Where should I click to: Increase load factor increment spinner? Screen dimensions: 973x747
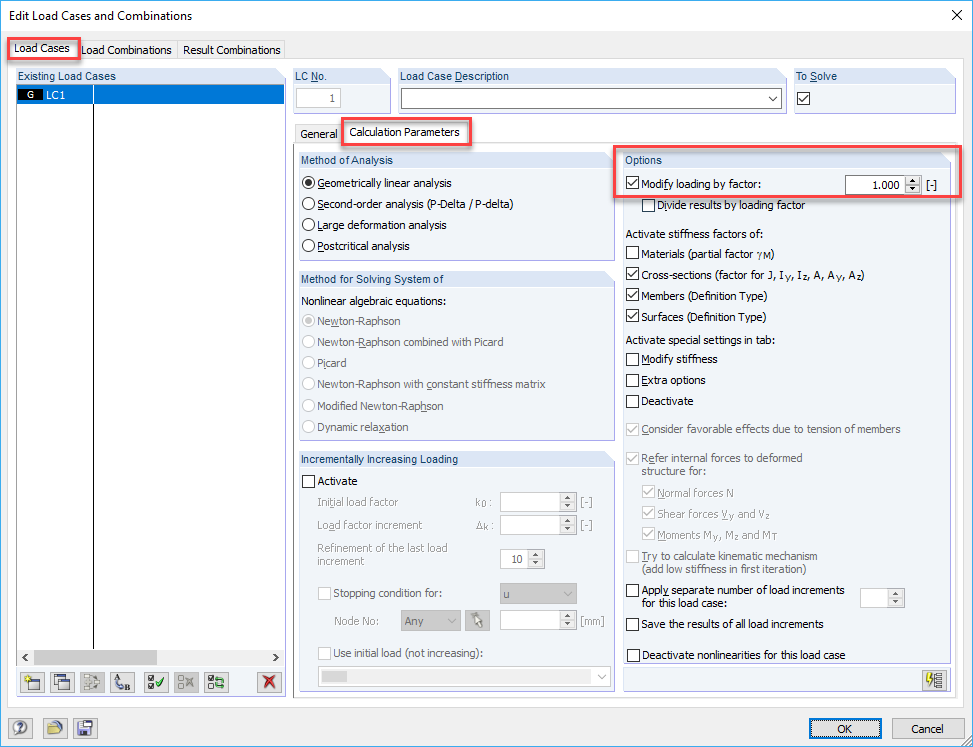[x=567, y=521]
